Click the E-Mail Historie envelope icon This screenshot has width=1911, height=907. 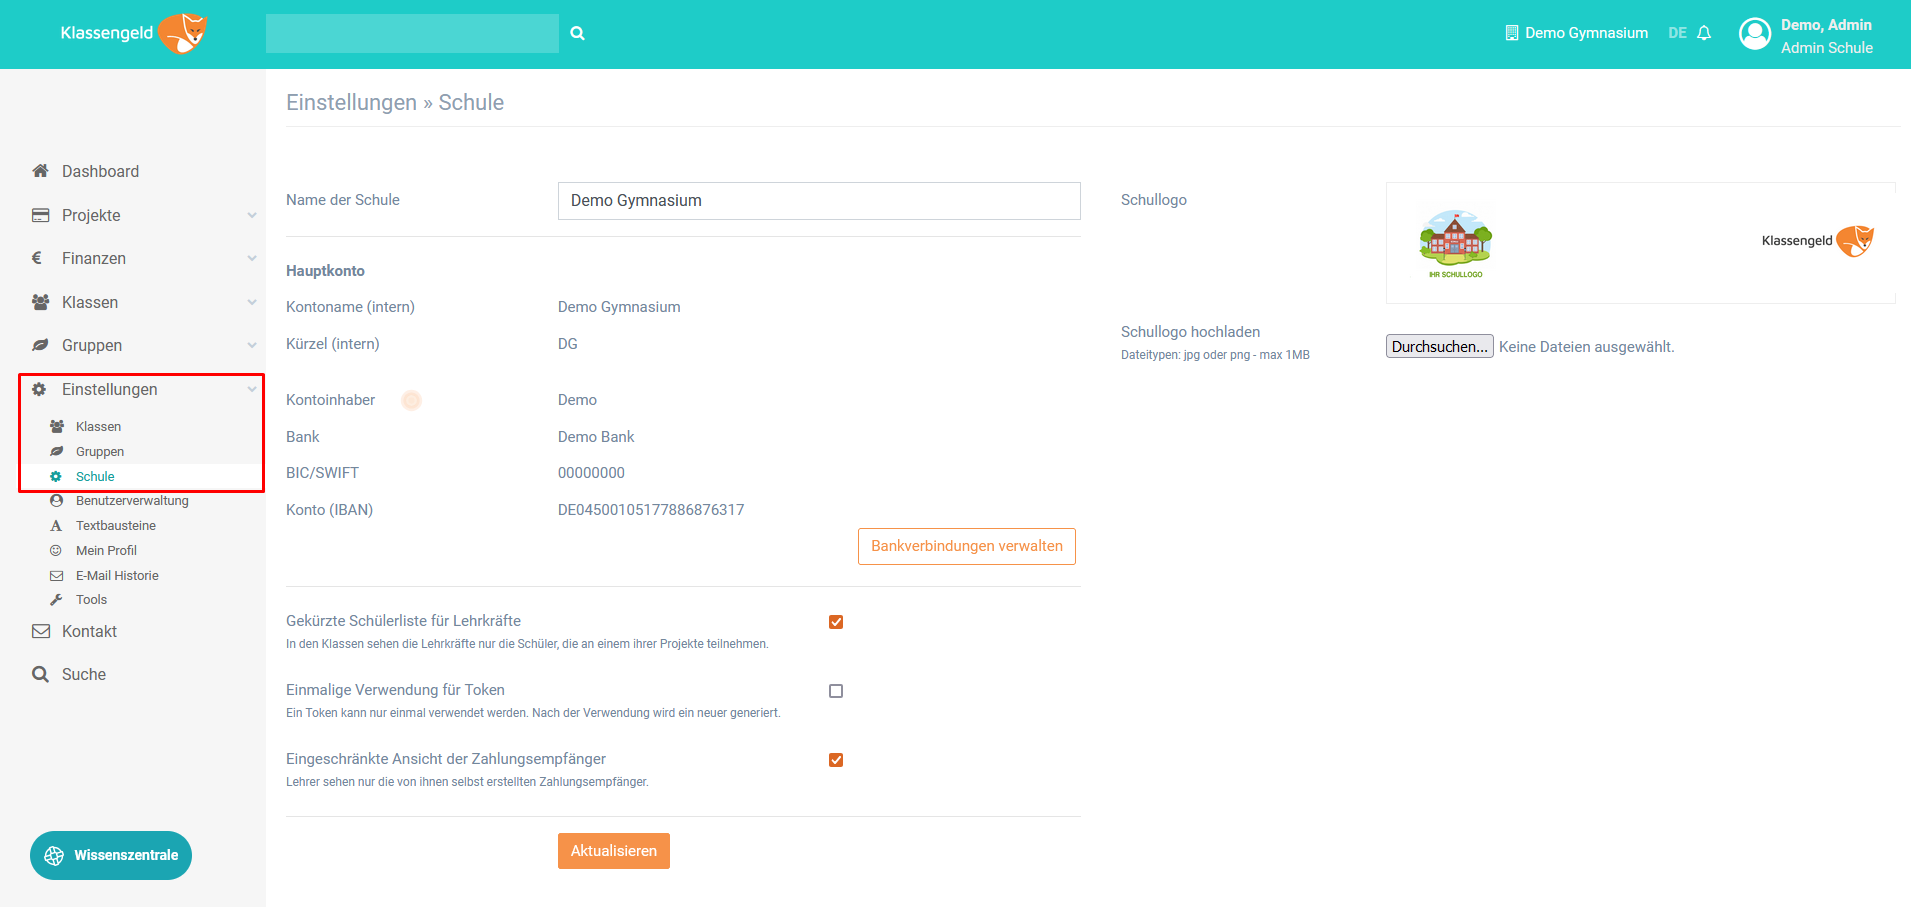57,575
